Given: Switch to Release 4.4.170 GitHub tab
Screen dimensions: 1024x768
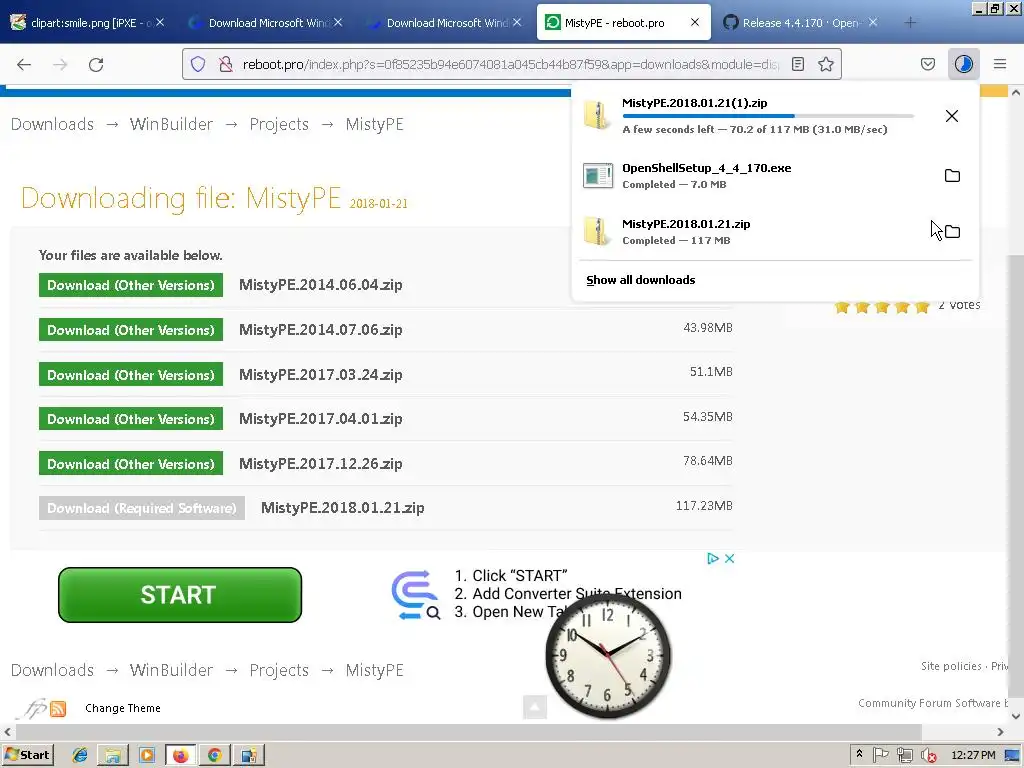Looking at the screenshot, I should (801, 23).
